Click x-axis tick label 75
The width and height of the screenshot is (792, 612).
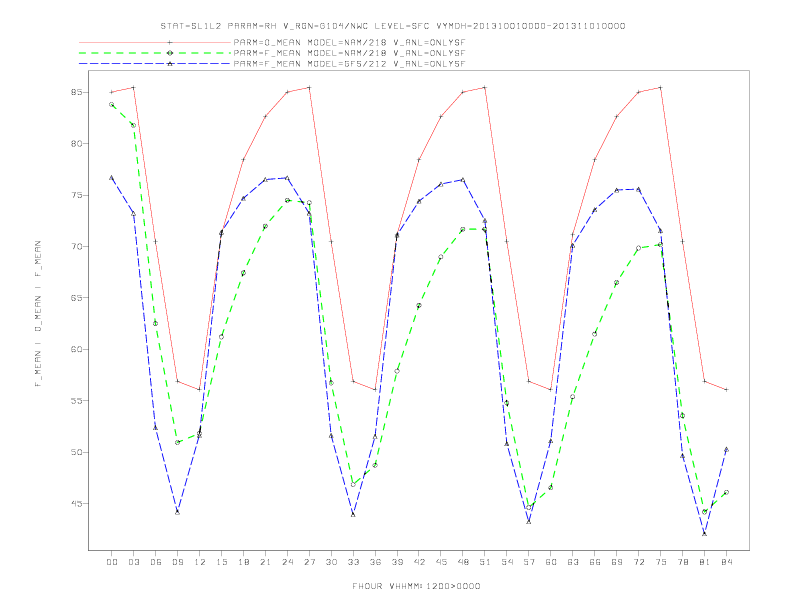(661, 562)
